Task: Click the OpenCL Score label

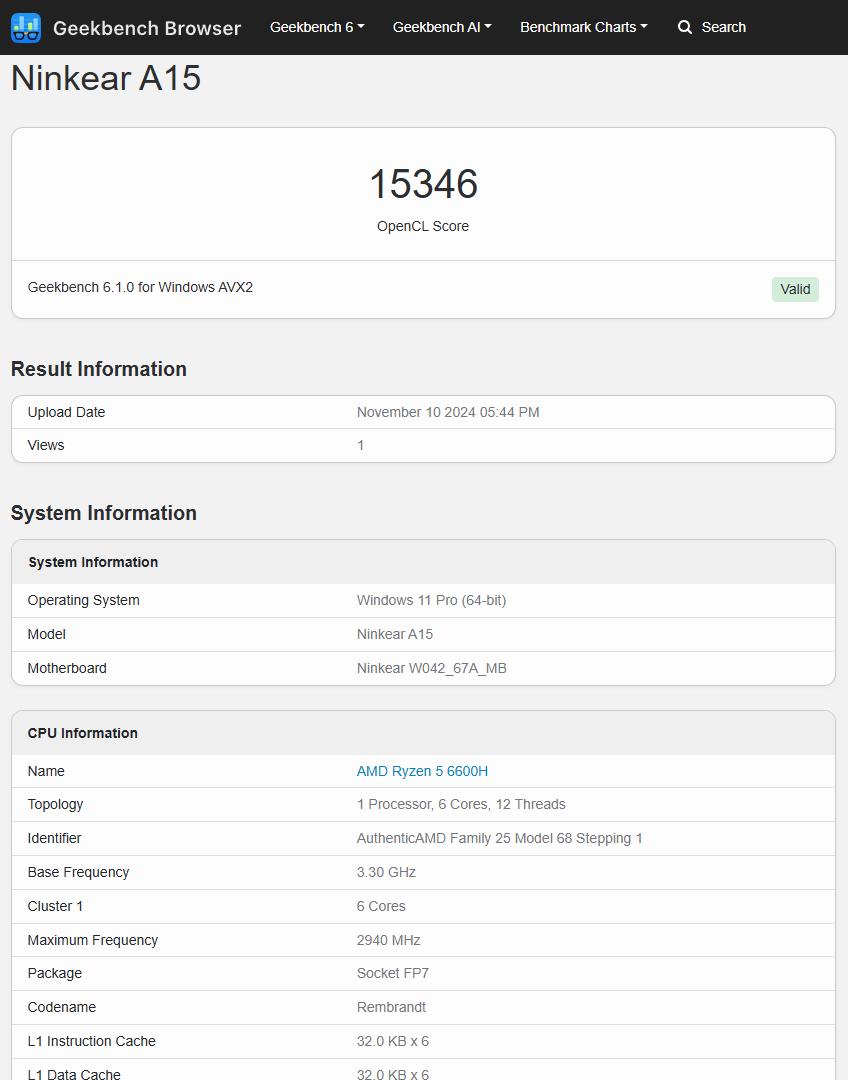Action: coord(423,226)
